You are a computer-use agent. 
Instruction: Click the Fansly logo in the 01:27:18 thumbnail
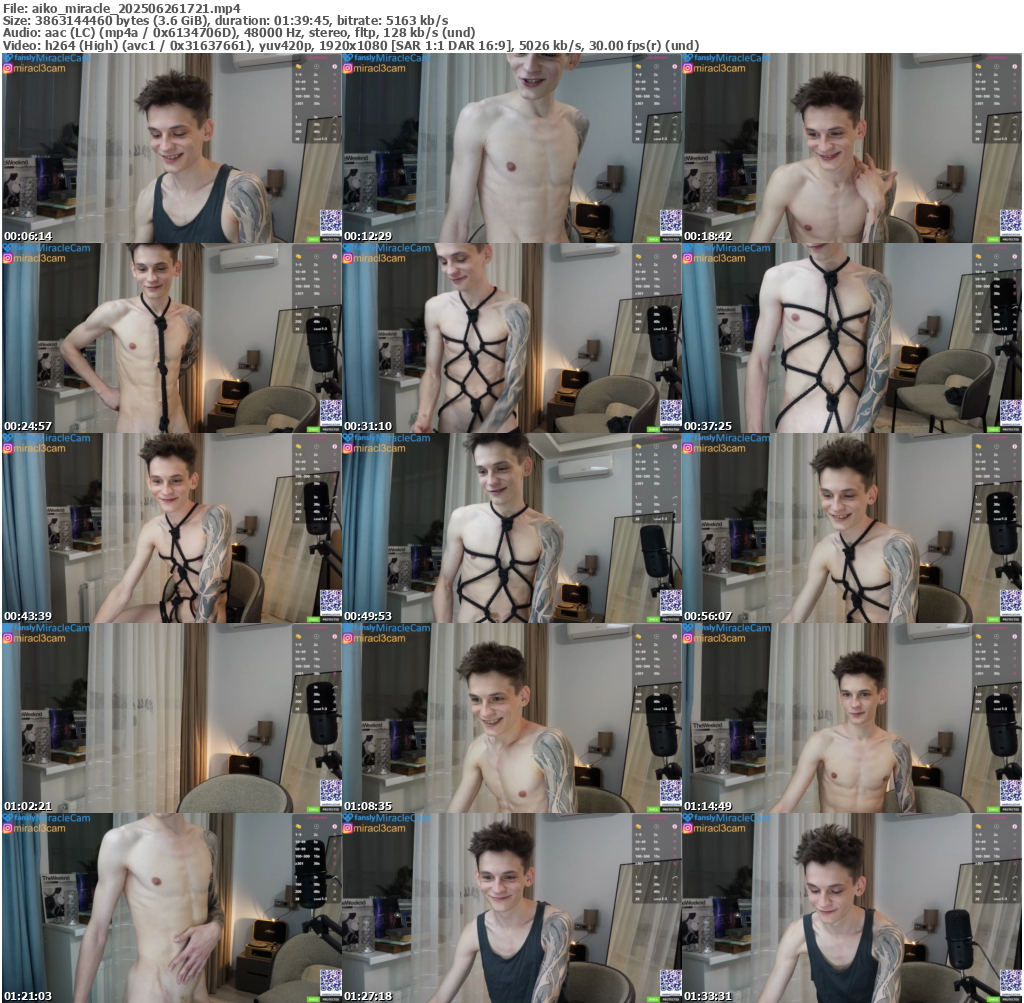coord(348,818)
